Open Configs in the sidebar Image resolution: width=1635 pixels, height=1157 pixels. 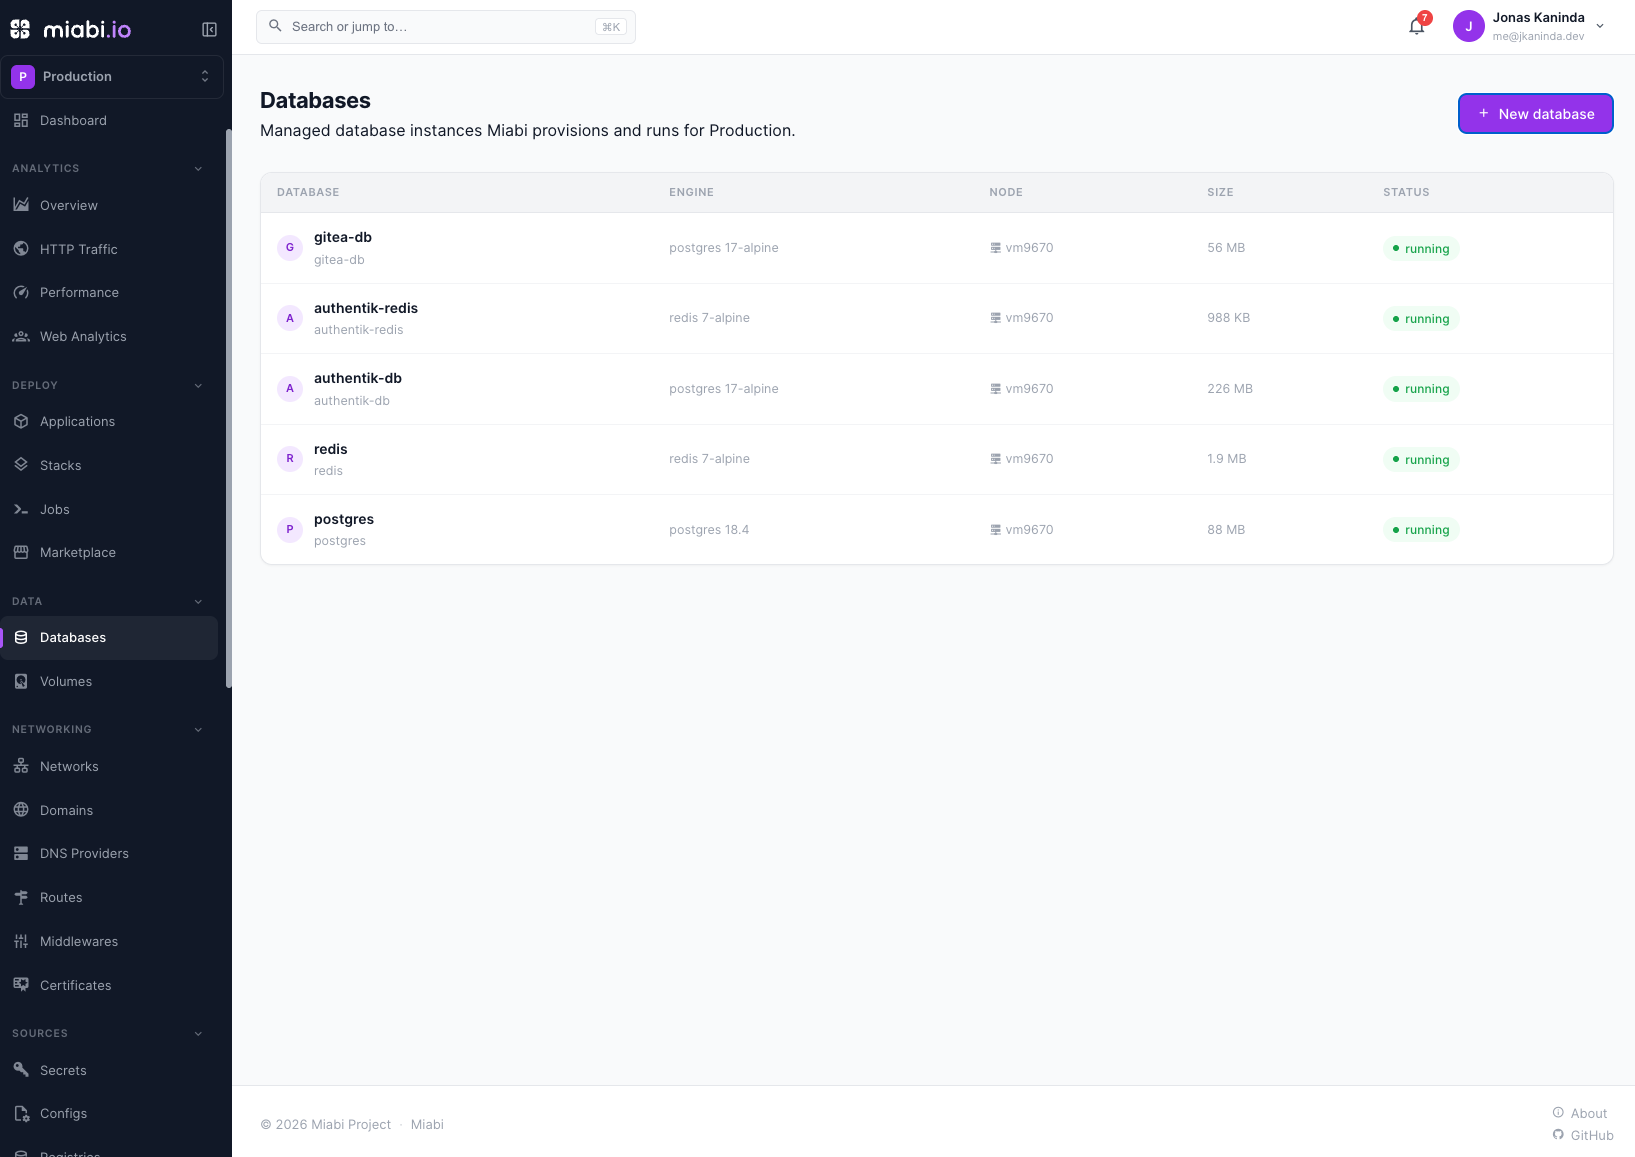(x=109, y=1114)
